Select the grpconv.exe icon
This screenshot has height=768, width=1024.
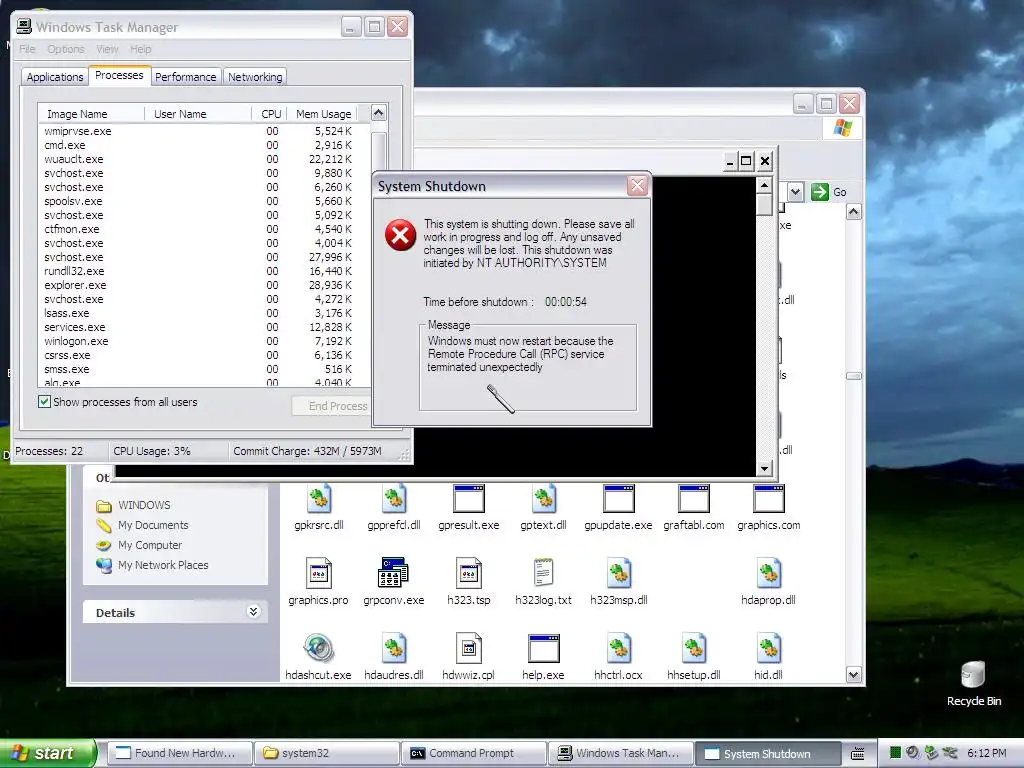coord(394,573)
